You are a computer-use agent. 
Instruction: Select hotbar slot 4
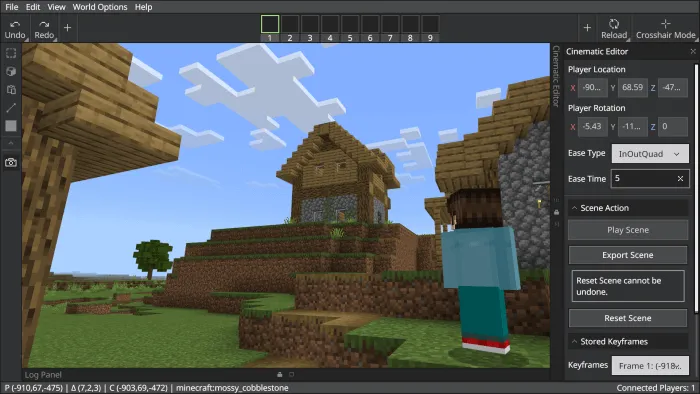(330, 25)
